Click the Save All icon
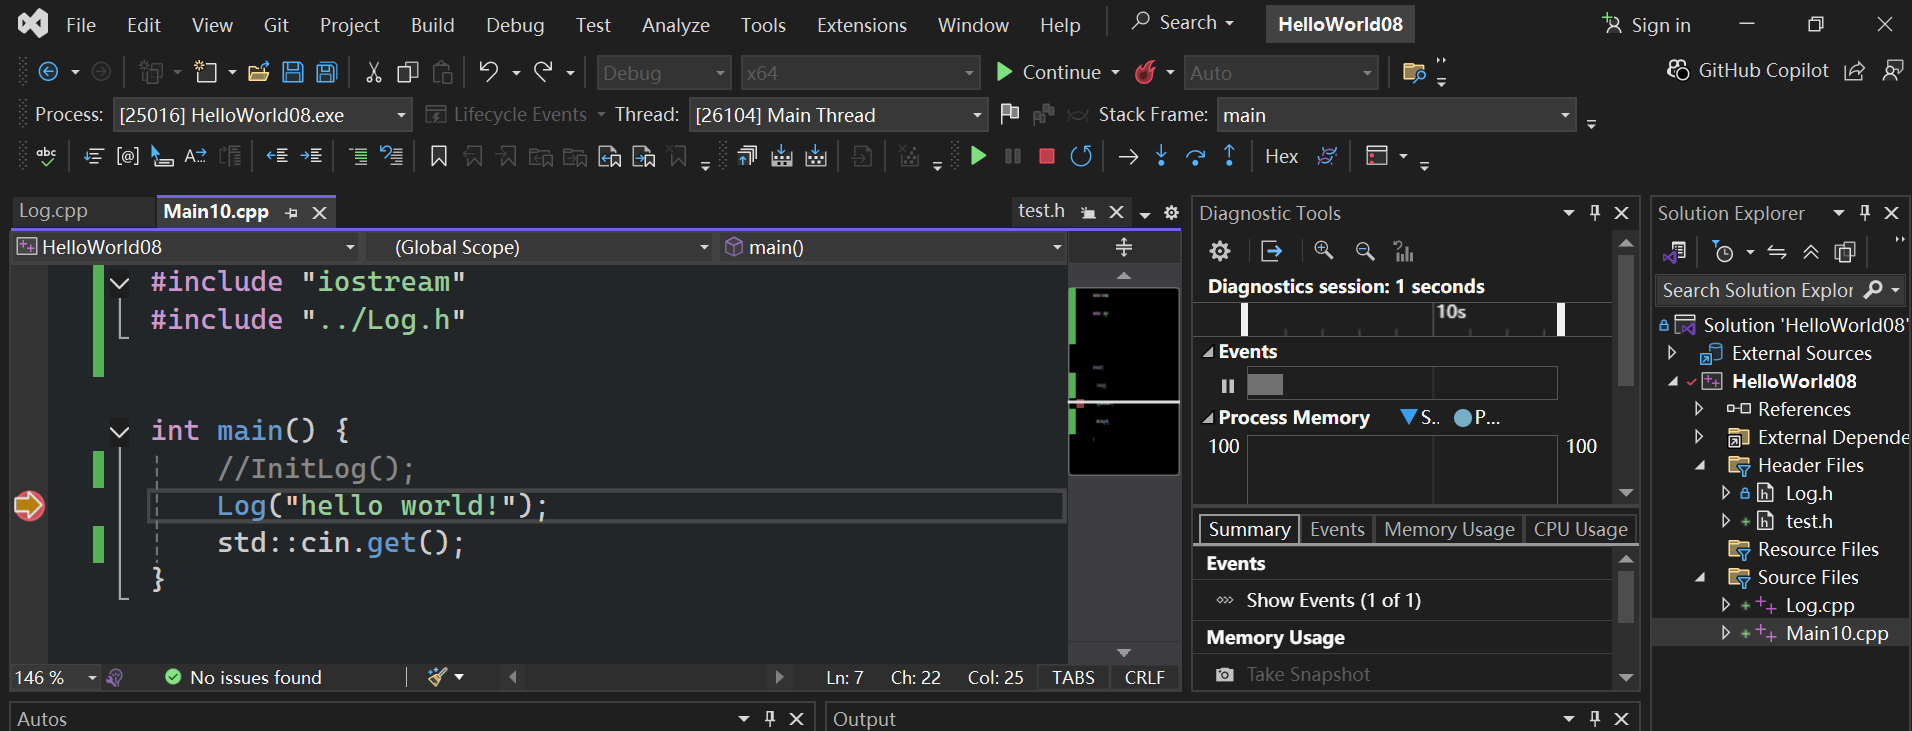Viewport: 1912px width, 731px height. click(x=327, y=72)
